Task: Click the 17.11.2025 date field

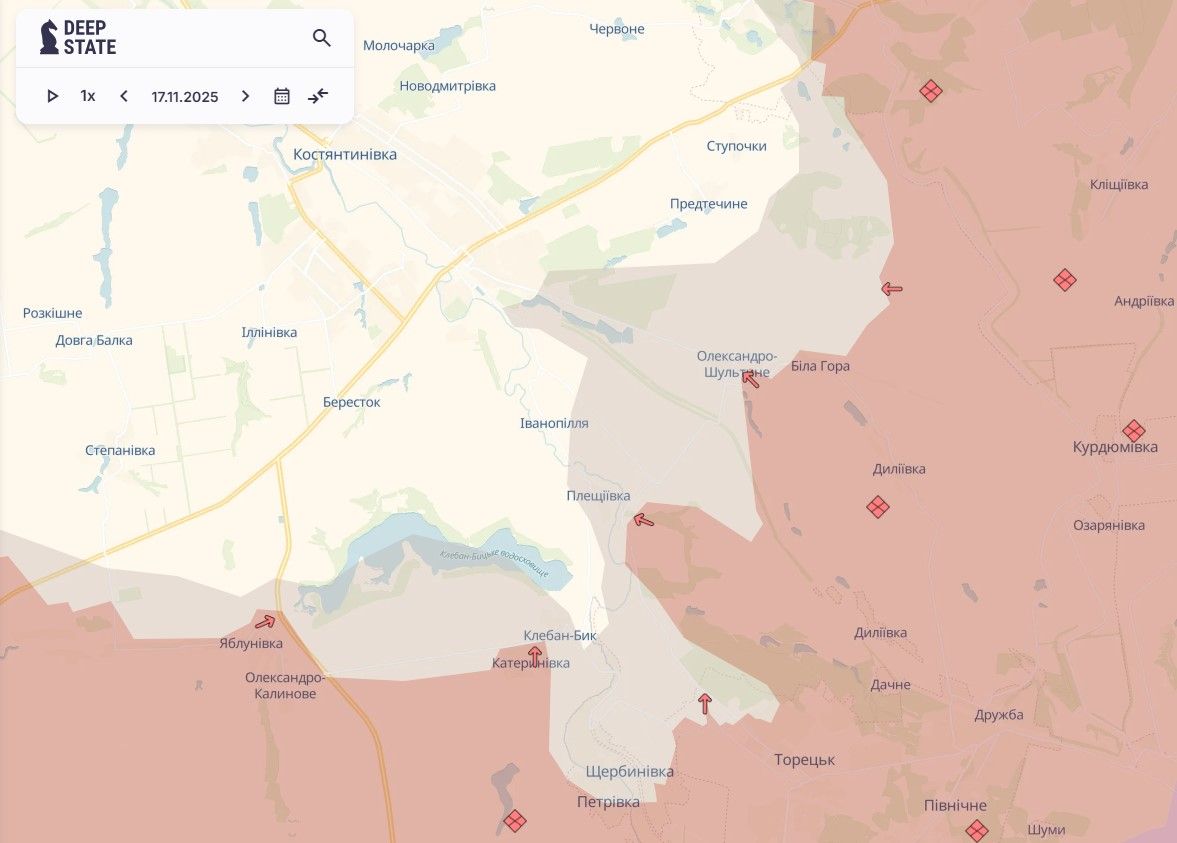Action: coord(185,97)
